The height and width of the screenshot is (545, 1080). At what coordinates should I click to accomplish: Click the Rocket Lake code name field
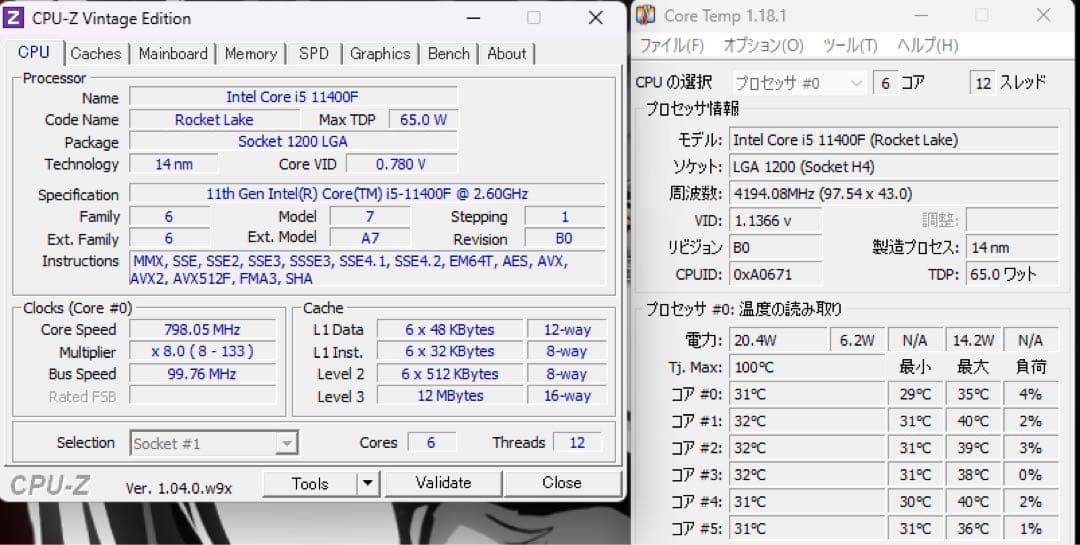214,120
